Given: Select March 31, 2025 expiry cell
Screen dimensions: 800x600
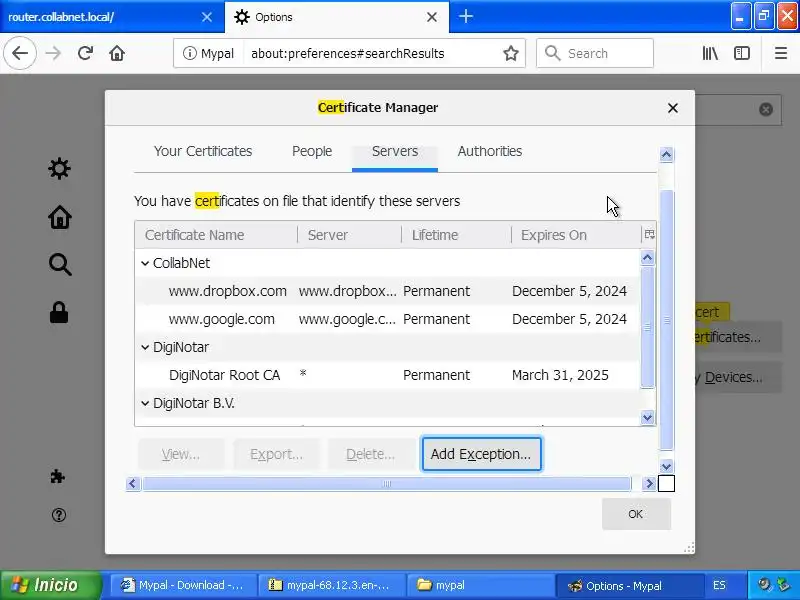Looking at the screenshot, I should coord(560,376).
